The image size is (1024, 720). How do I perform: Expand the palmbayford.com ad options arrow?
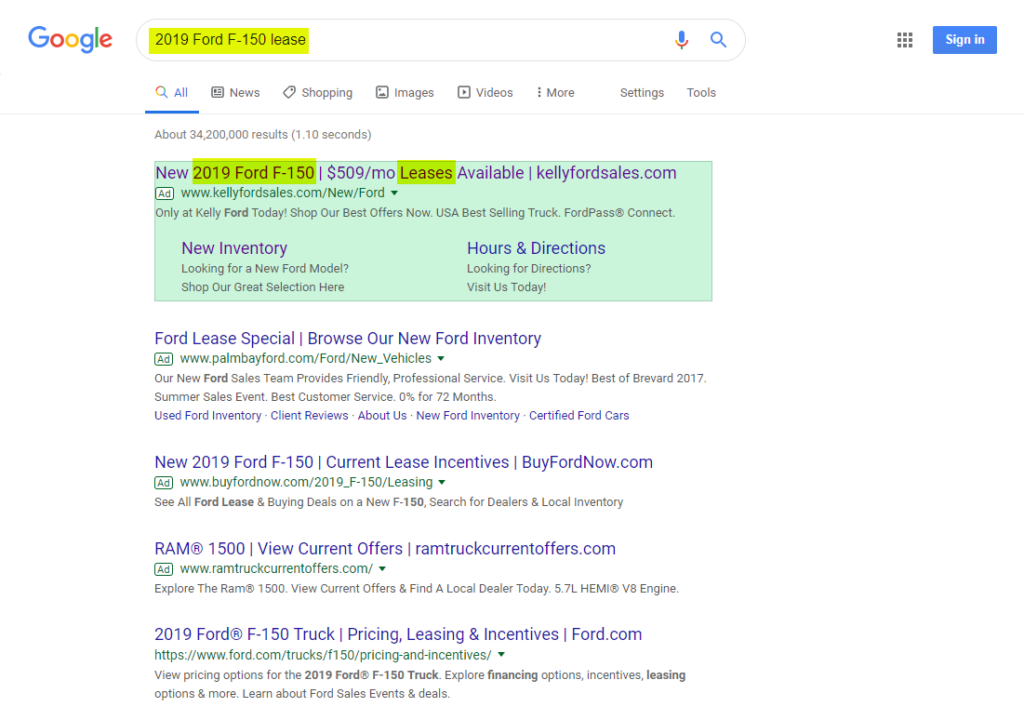click(x=440, y=358)
